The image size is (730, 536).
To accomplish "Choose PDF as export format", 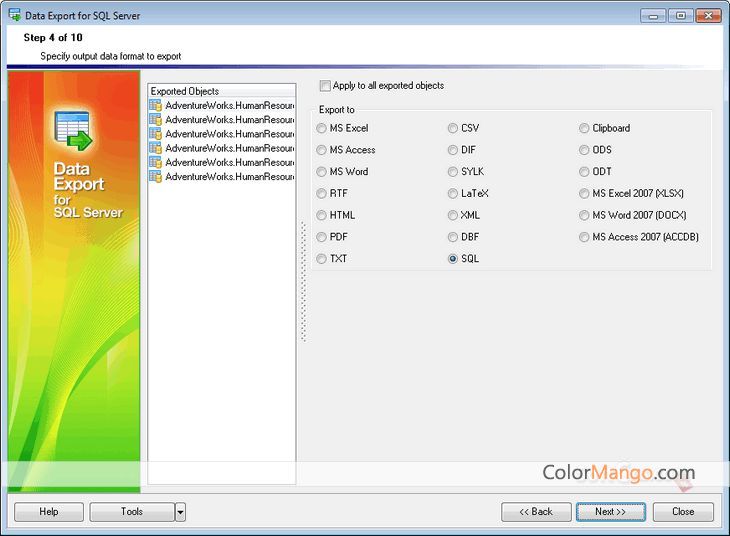I will click(x=321, y=237).
